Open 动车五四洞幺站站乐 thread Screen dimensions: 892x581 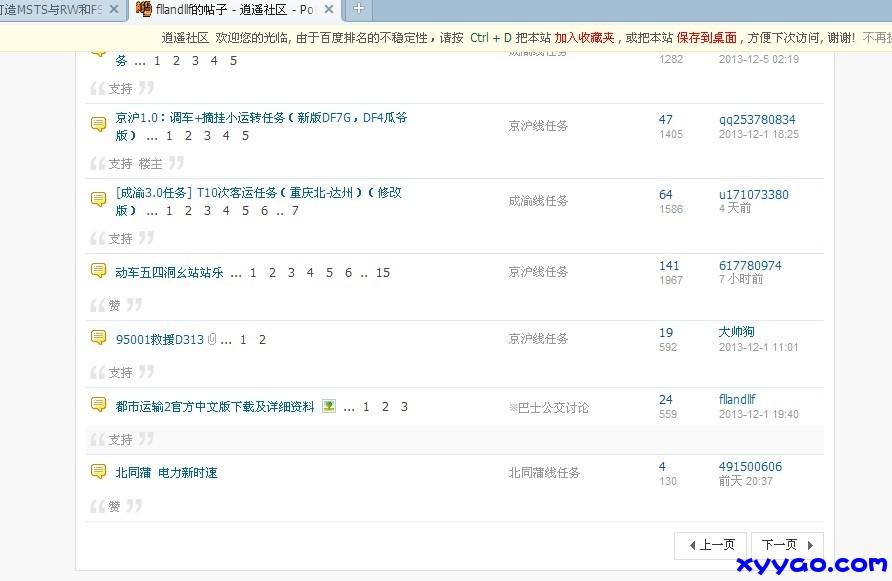point(170,272)
